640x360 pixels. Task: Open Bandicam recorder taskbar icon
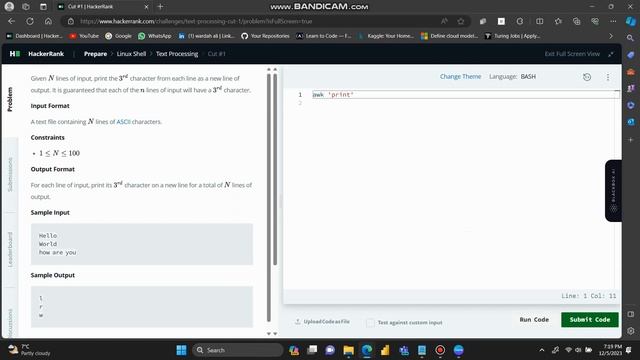click(440, 350)
